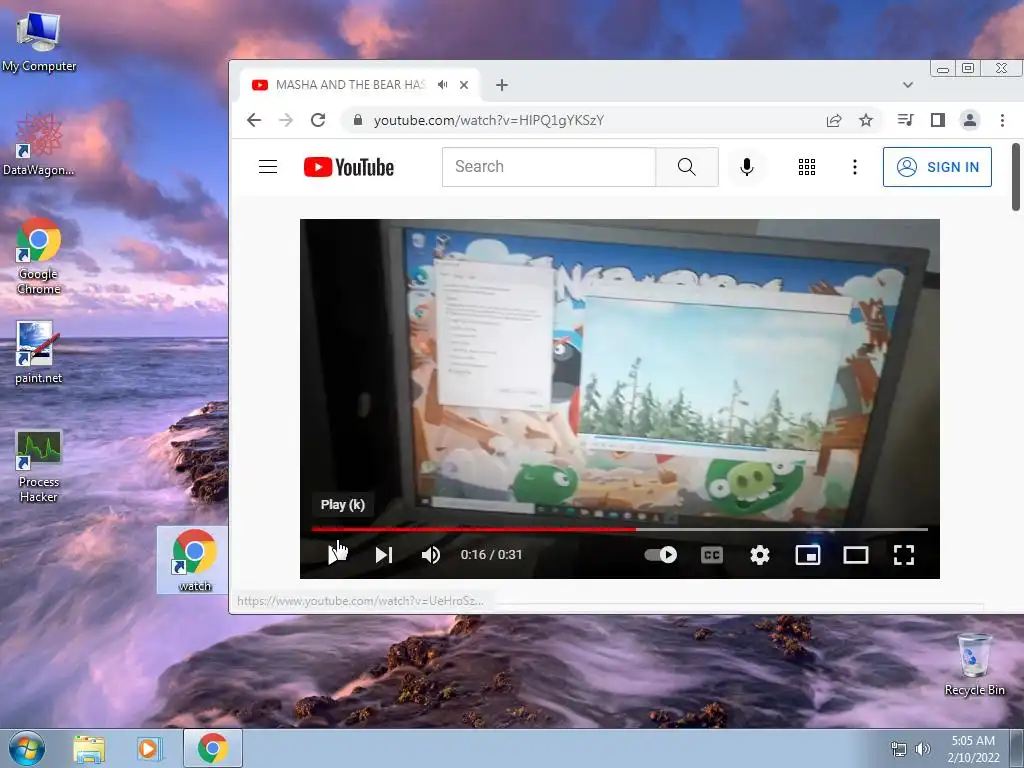The height and width of the screenshot is (768, 1024).
Task: Open Chrome side panel
Action: coord(938,120)
